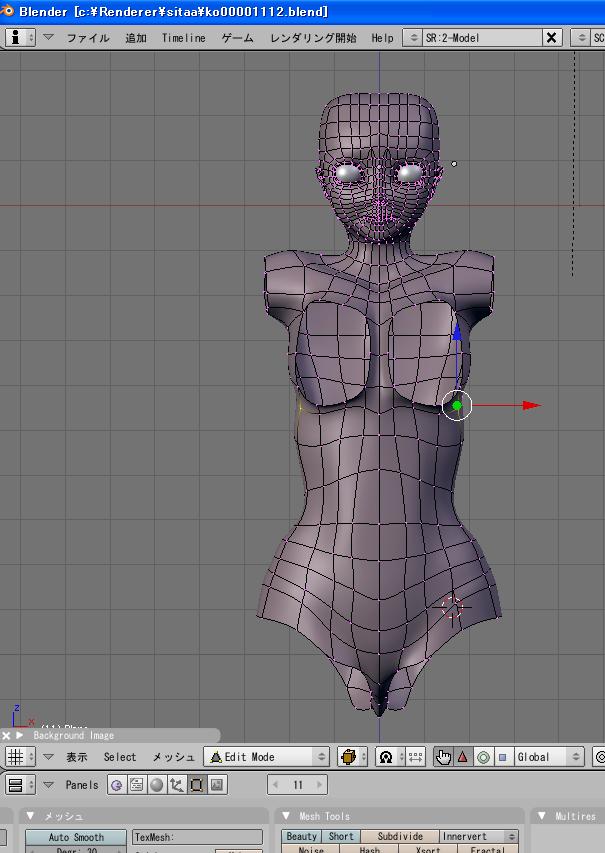
Task: Open the screen selector arrows beside SR:2-Model
Action: [413, 38]
